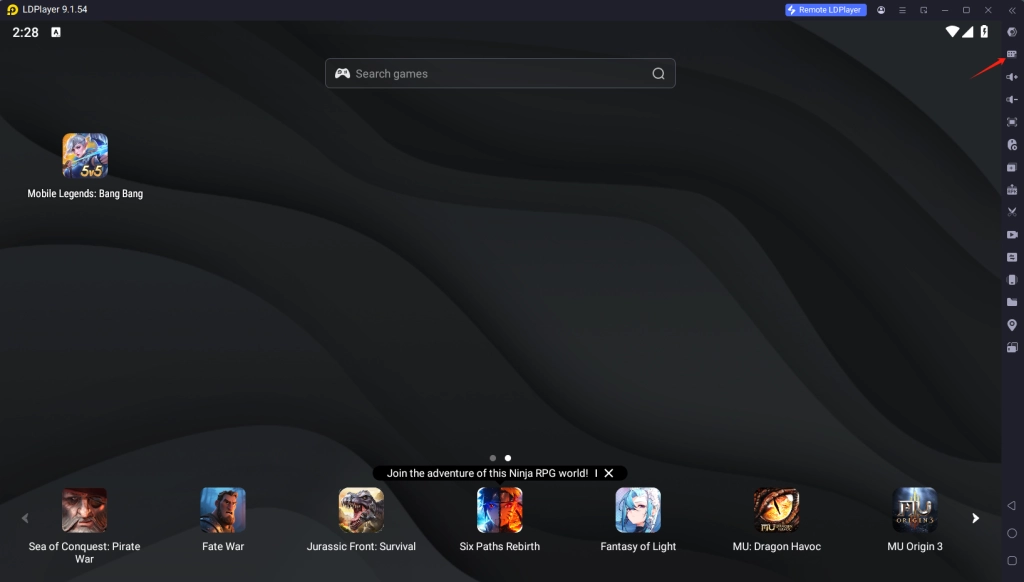
Task: Launch Mobile Legends: Bang Bang
Action: [85, 155]
